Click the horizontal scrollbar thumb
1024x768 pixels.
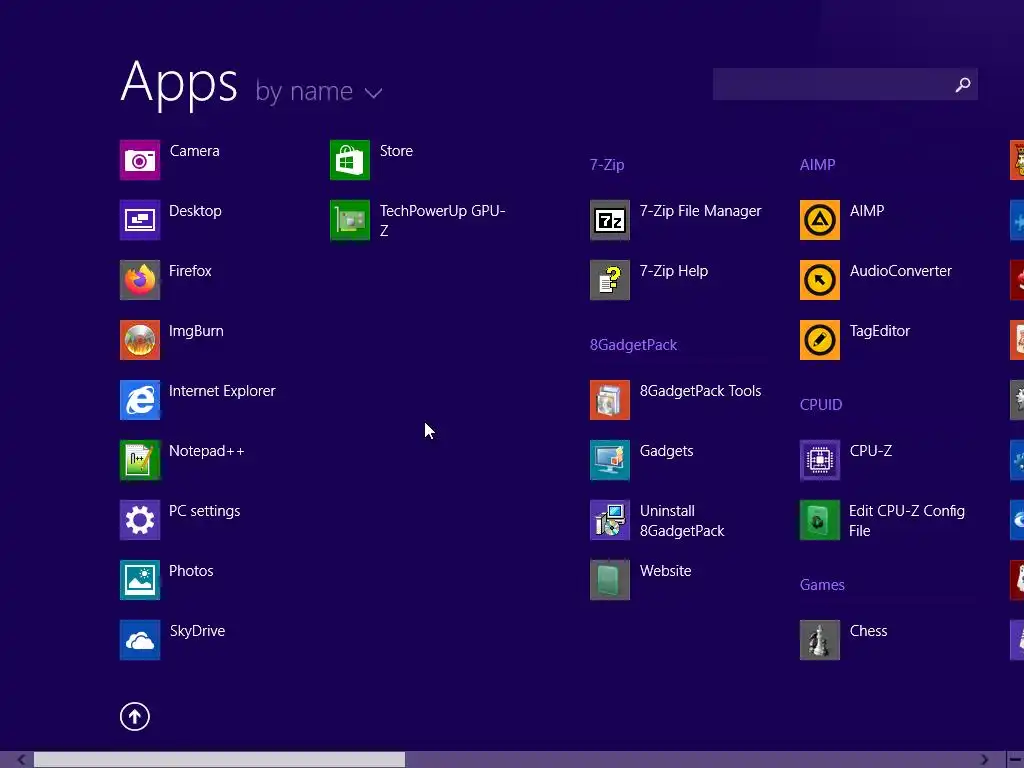(219, 760)
